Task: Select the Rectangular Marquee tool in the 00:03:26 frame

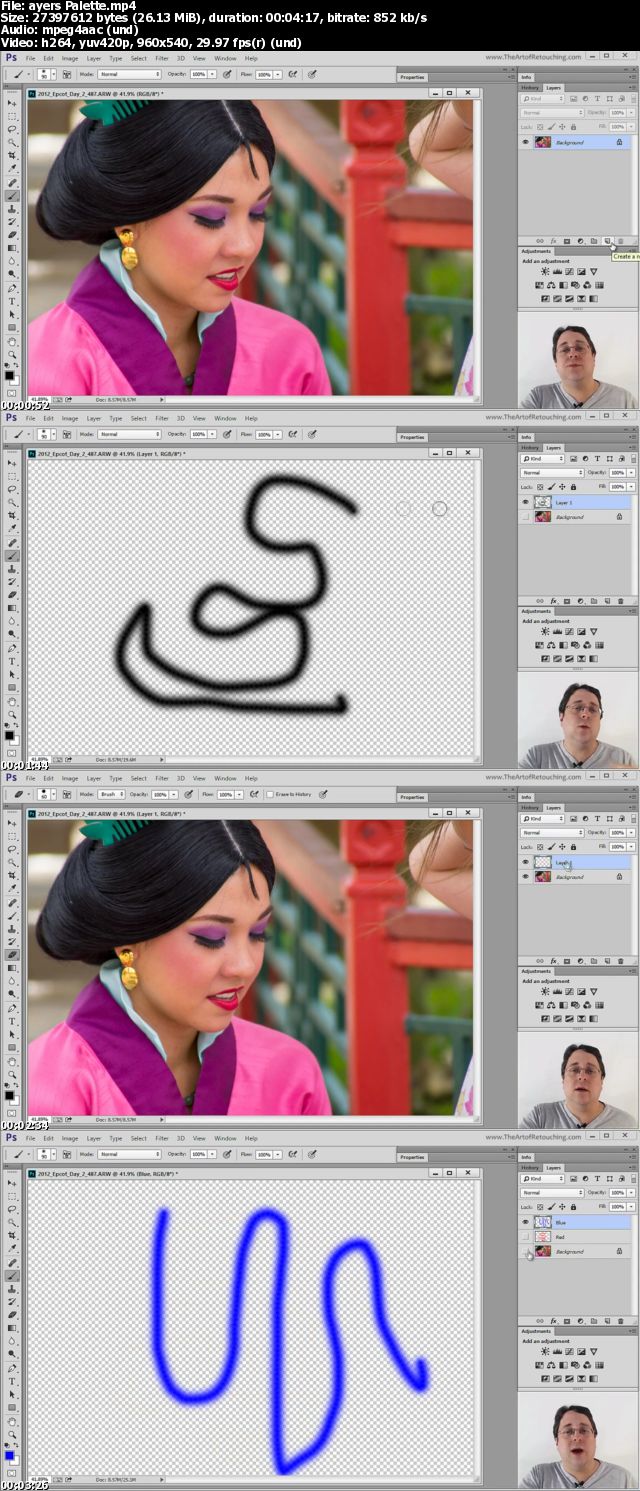Action: point(13,1196)
